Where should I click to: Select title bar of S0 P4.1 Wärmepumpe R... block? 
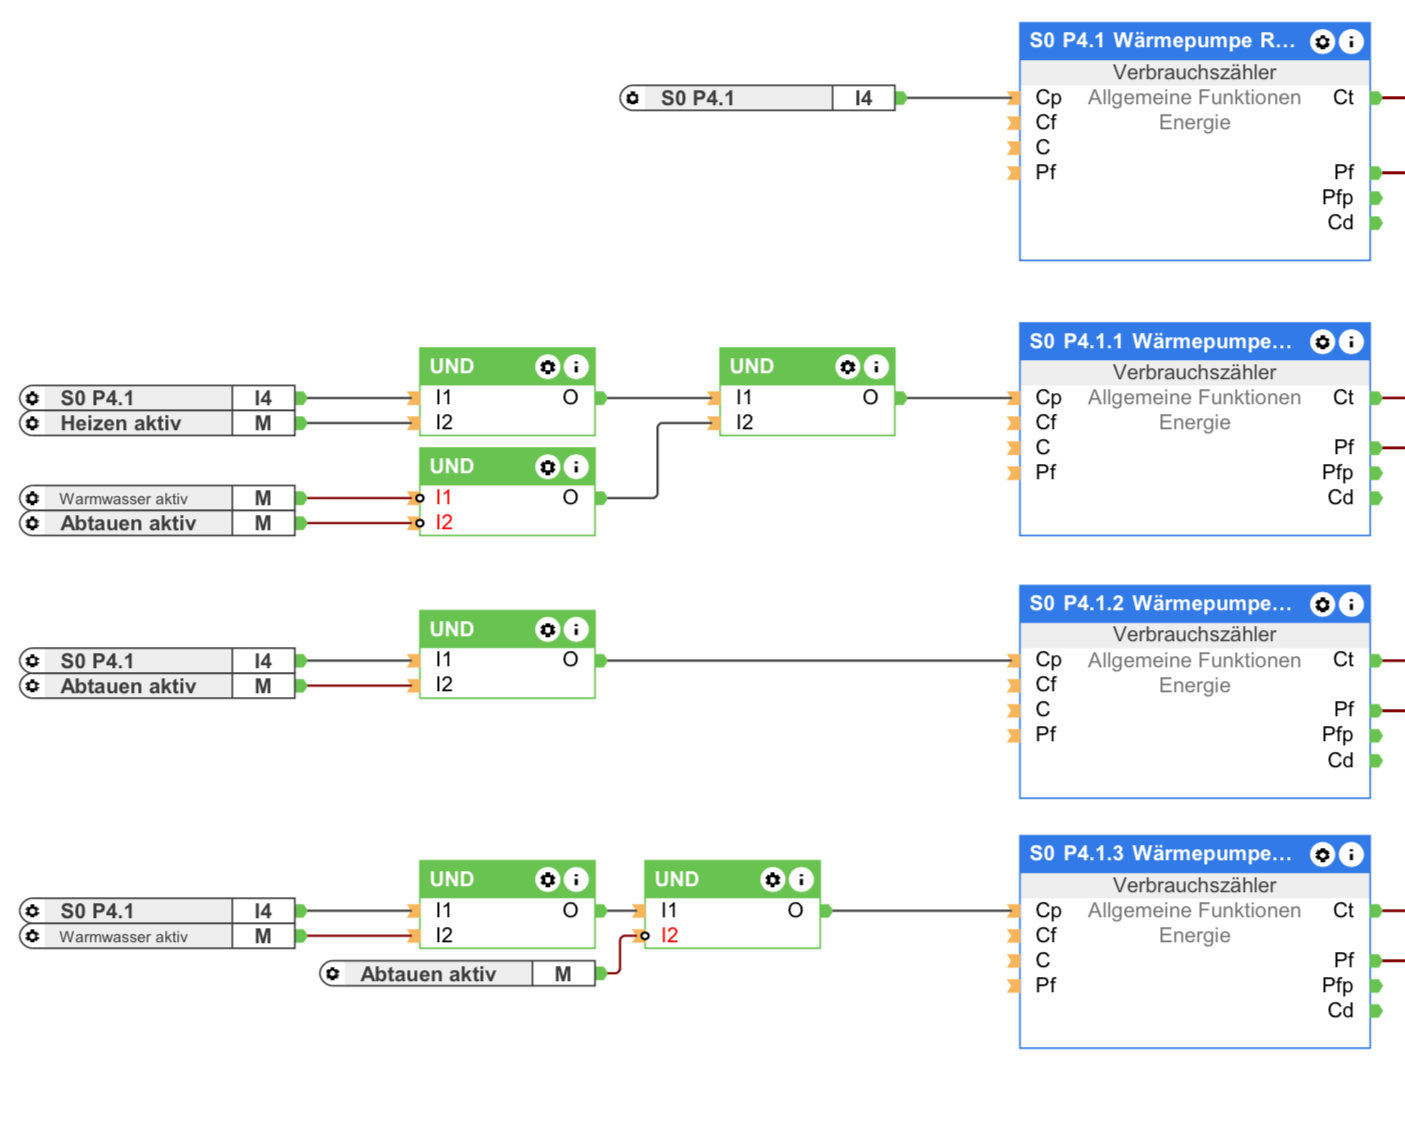1195,42
